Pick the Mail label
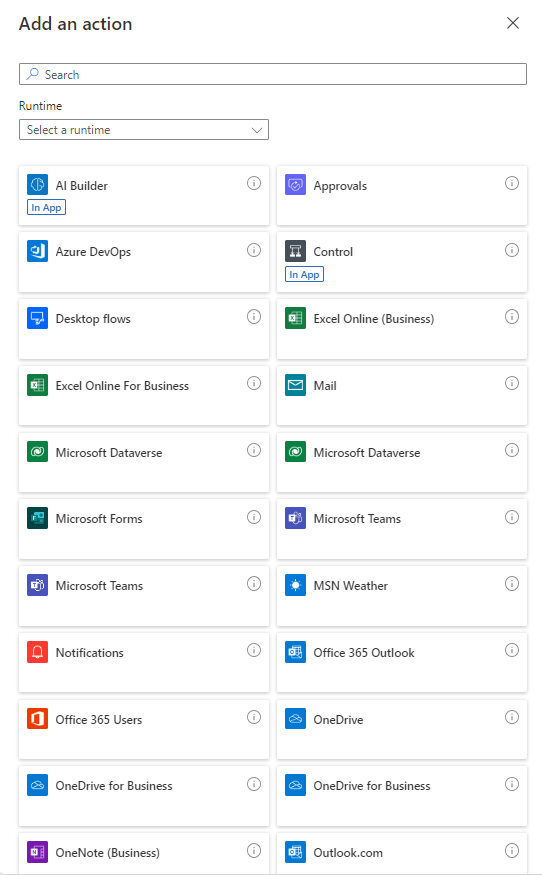Screen dimensions: 542x875 325,386
